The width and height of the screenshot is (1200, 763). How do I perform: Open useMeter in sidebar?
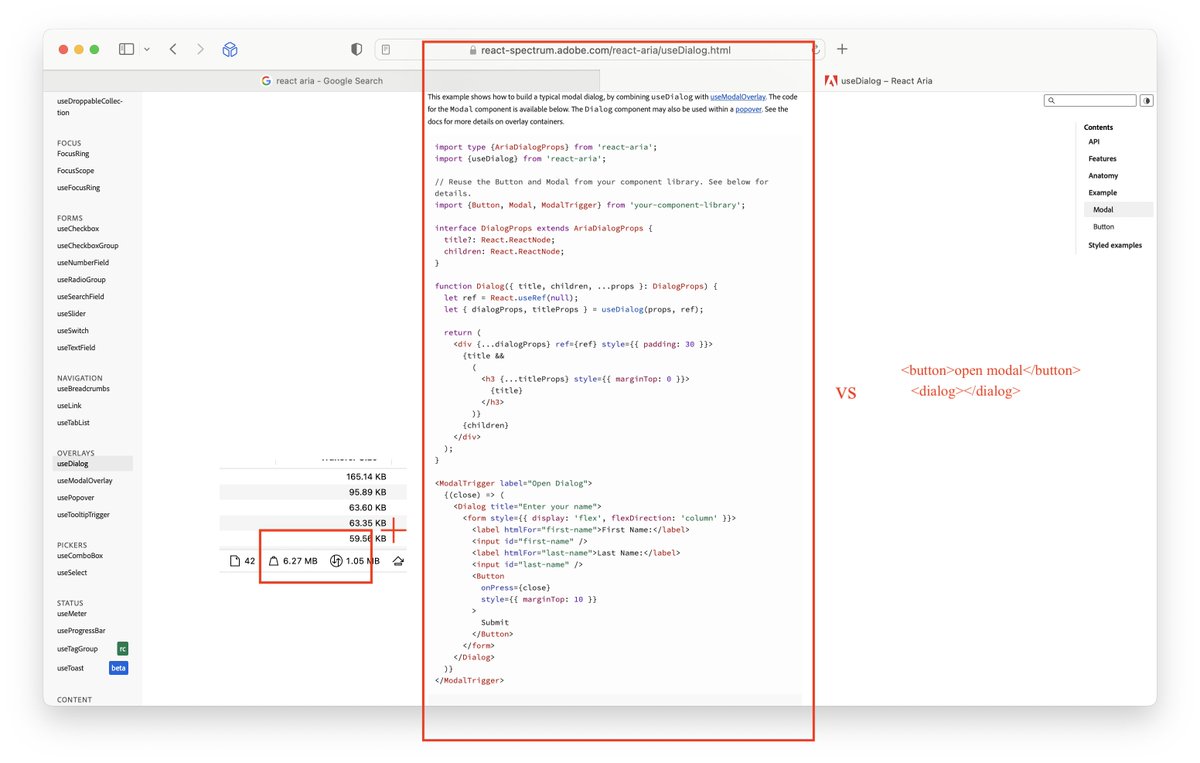[x=72, y=614]
